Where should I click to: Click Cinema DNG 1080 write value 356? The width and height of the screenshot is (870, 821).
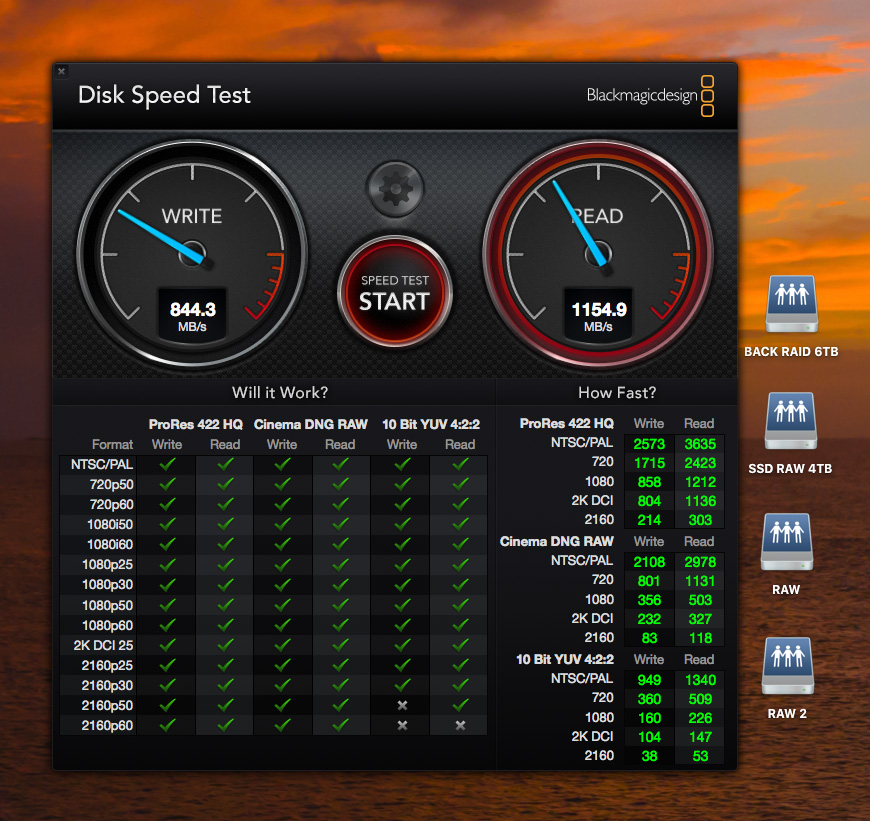pos(649,600)
